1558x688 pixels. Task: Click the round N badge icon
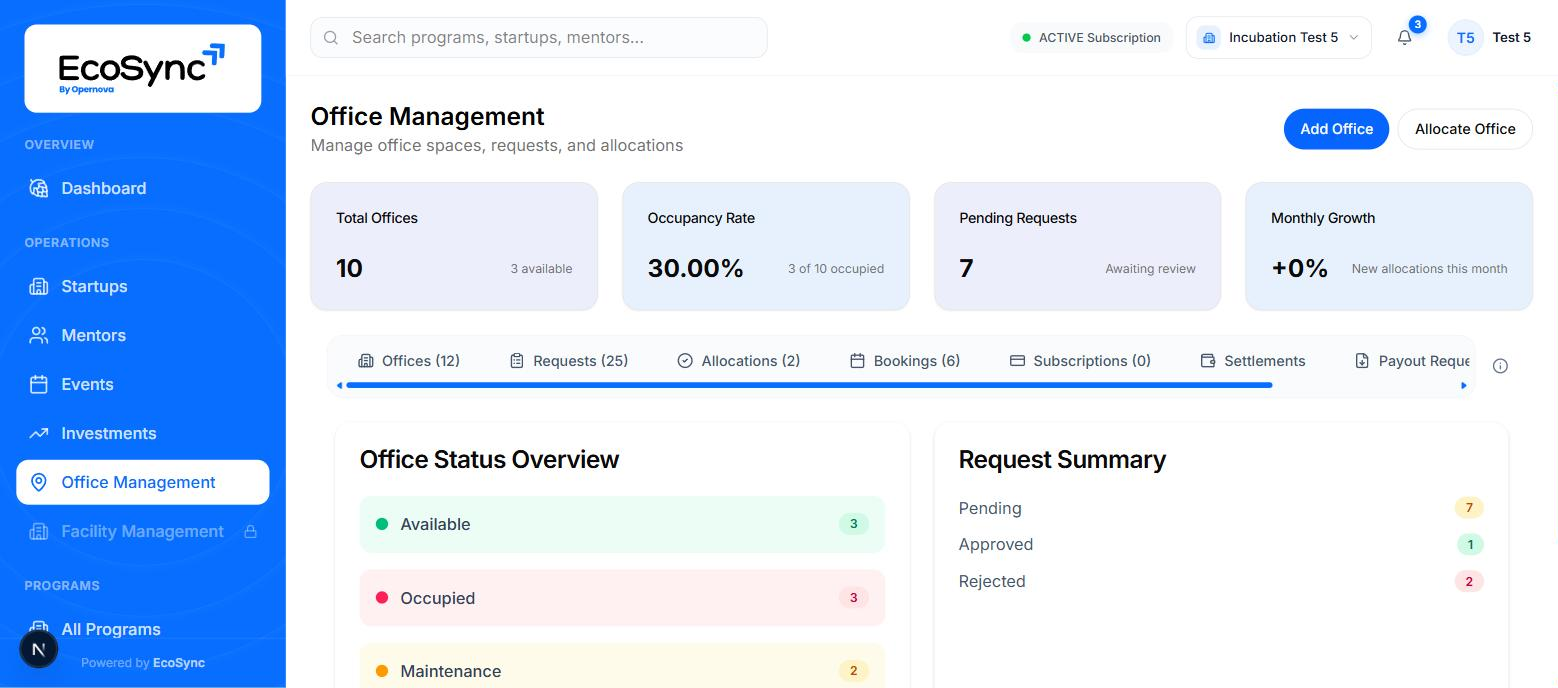pyautogui.click(x=39, y=649)
